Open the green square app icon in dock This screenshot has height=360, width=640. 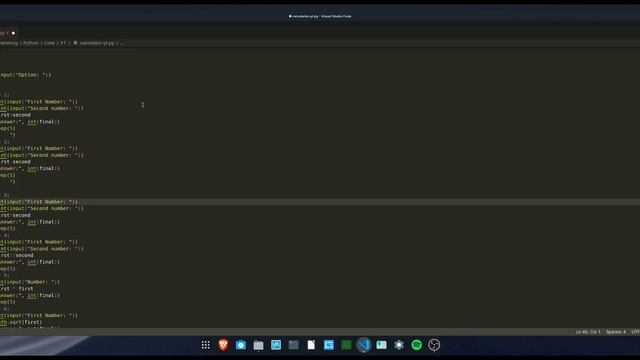tap(346, 345)
